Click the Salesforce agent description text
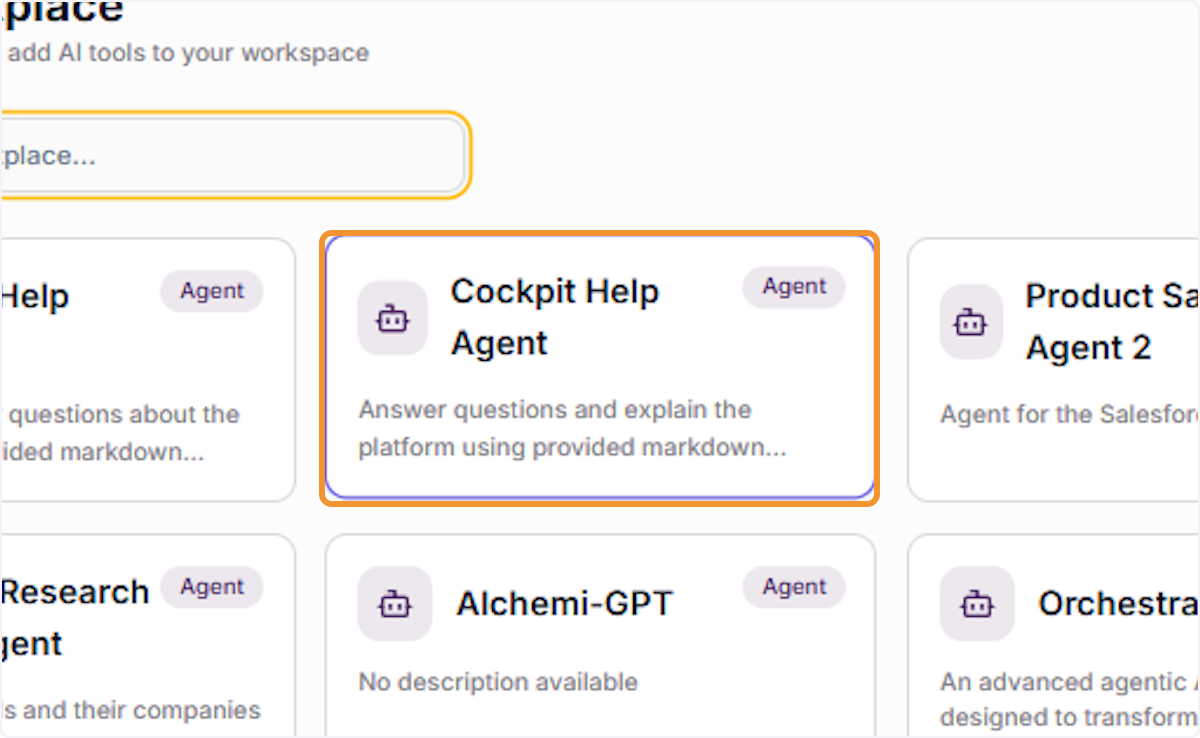Screen dimensions: 1200x738 coord(1069,414)
